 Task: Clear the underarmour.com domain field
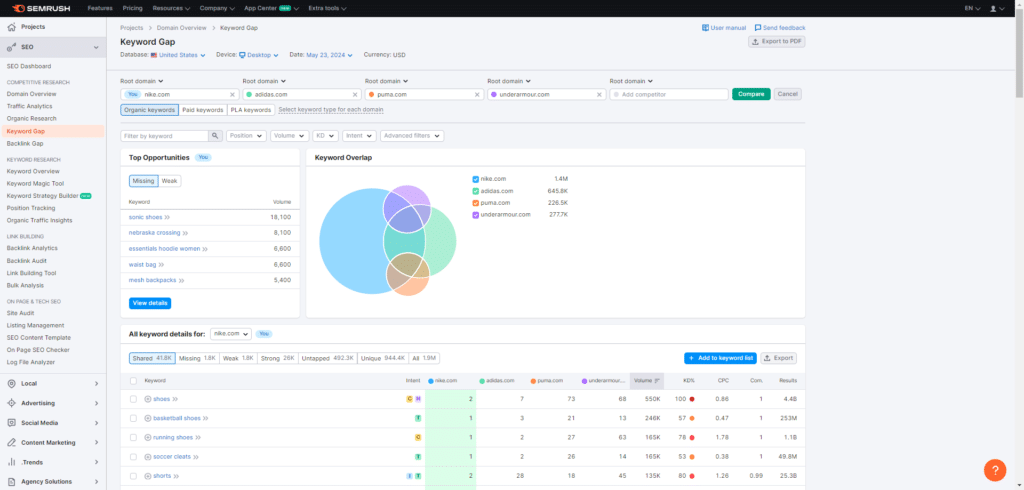599,94
